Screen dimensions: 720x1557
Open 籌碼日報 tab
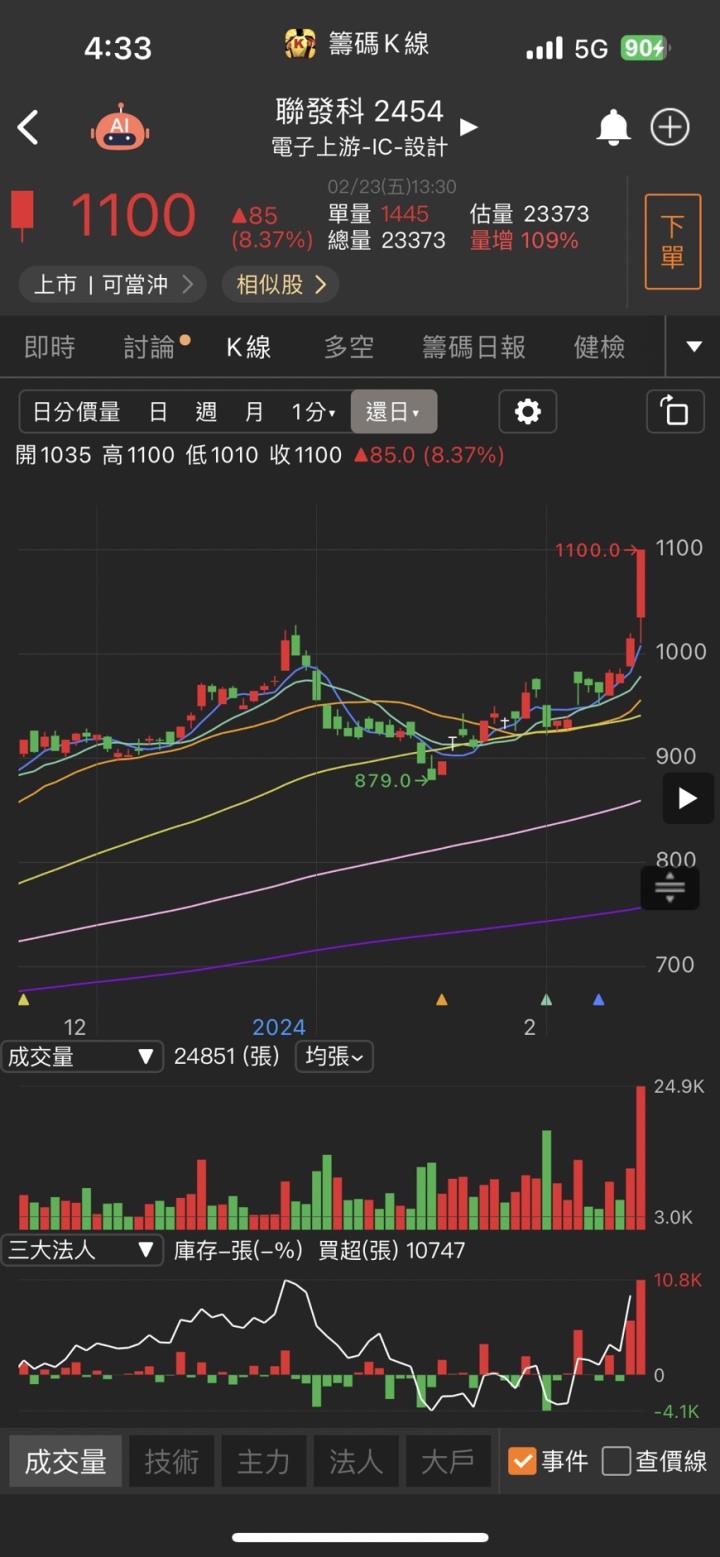pyautogui.click(x=474, y=347)
